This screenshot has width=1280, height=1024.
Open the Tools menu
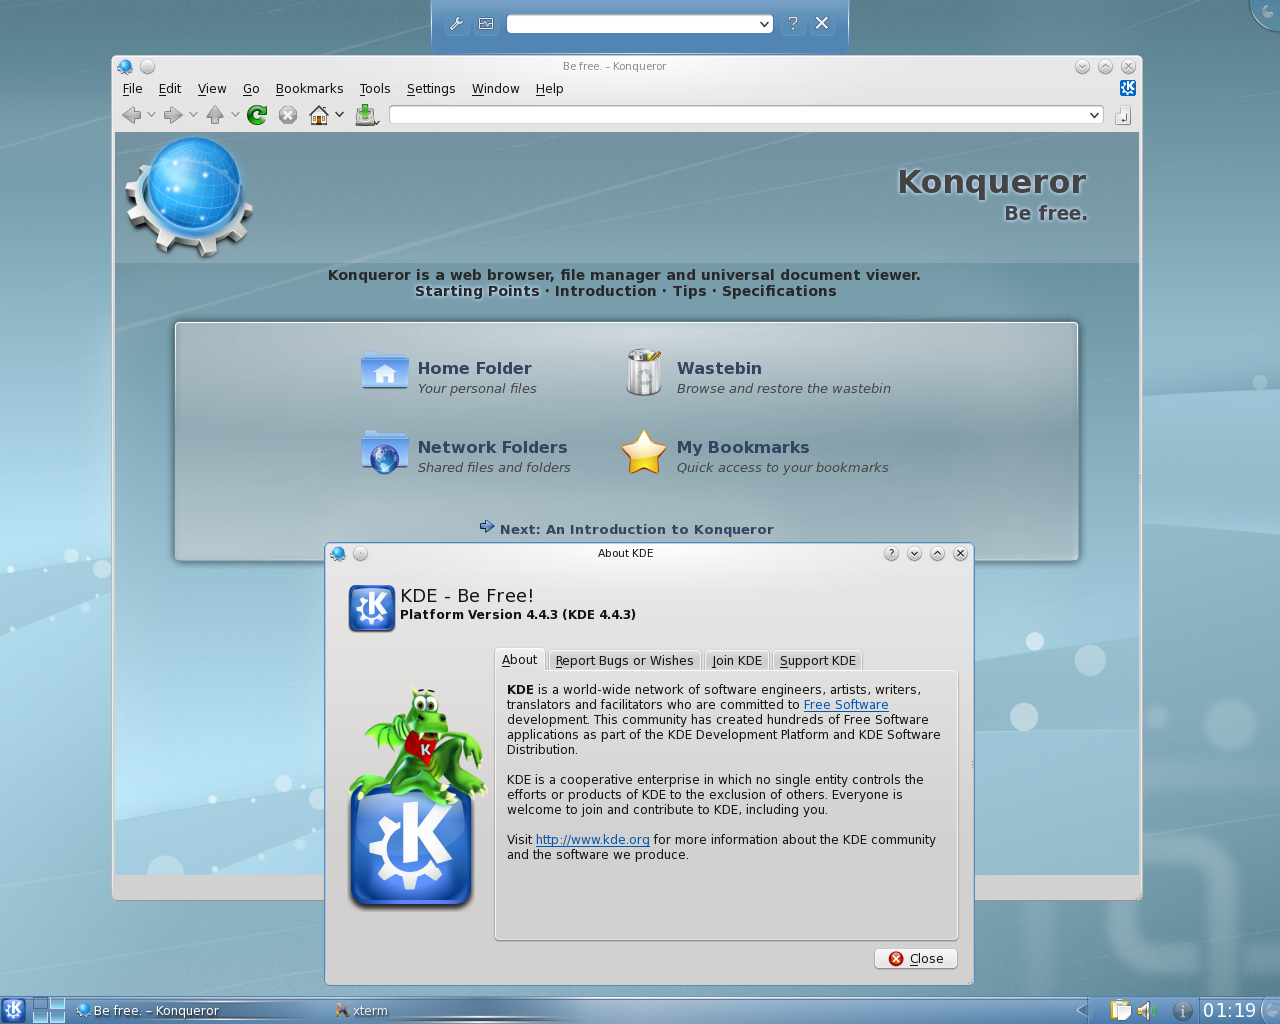(x=375, y=88)
